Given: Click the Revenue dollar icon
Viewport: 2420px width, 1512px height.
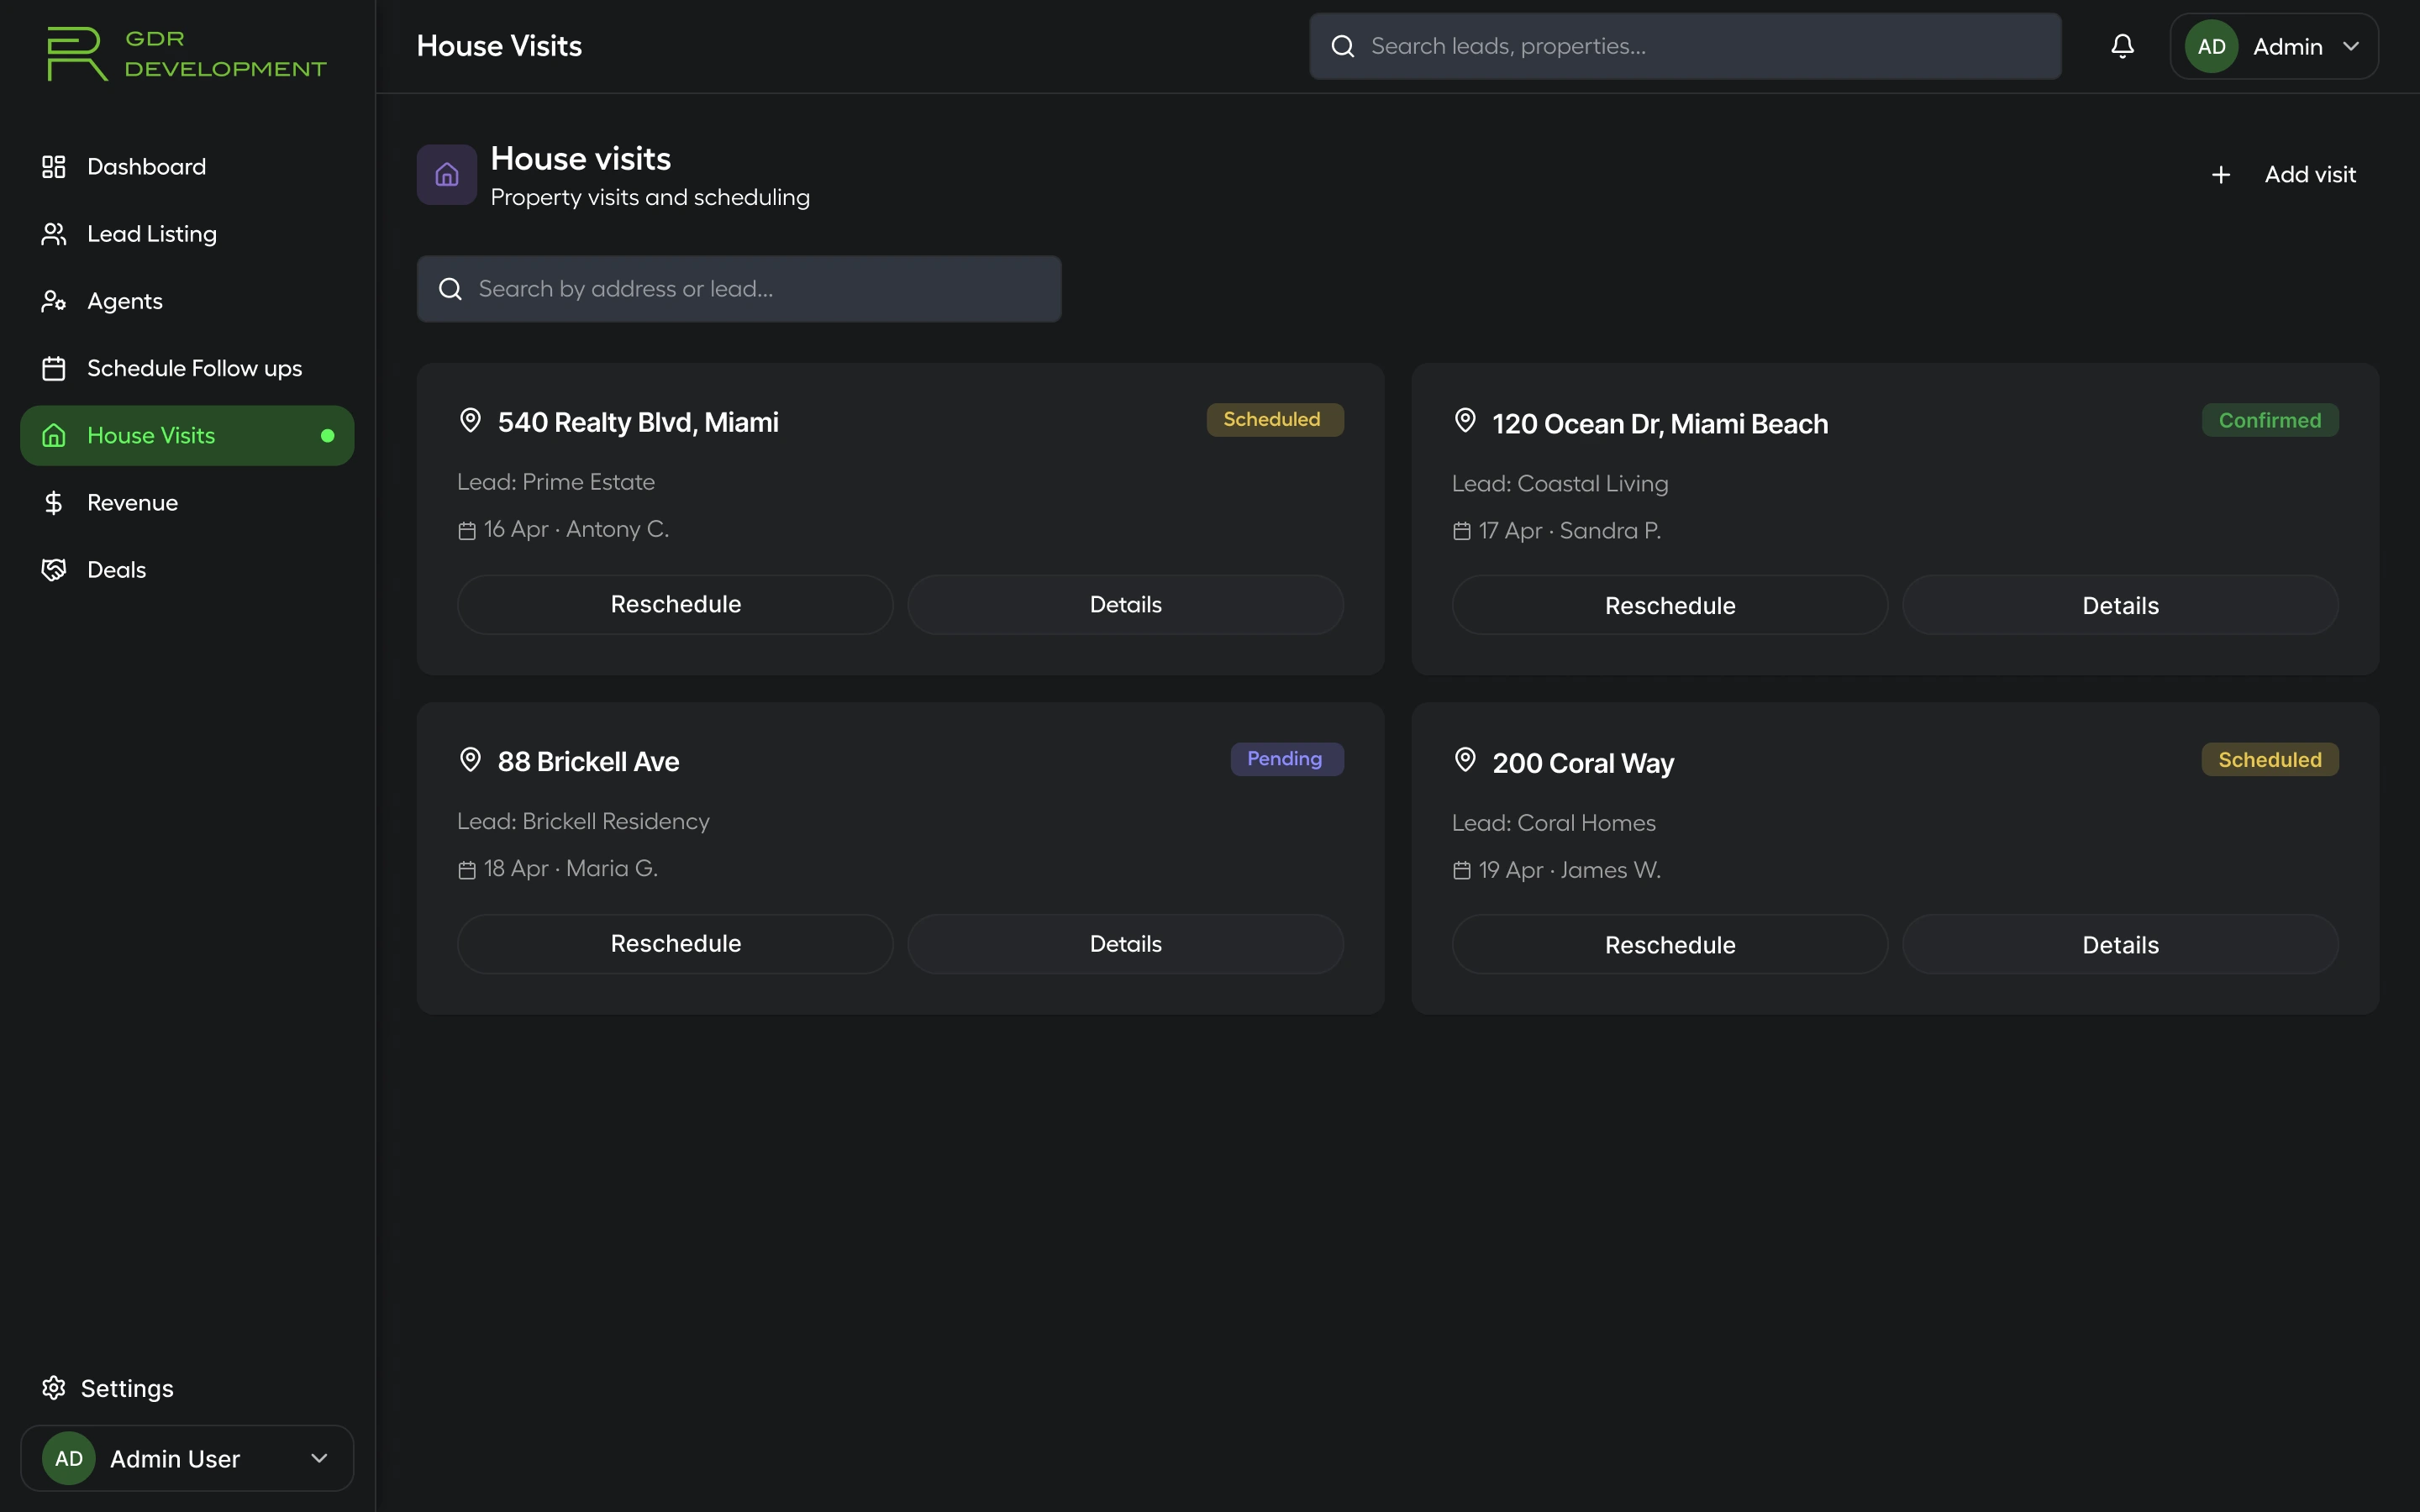Looking at the screenshot, I should pyautogui.click(x=54, y=503).
